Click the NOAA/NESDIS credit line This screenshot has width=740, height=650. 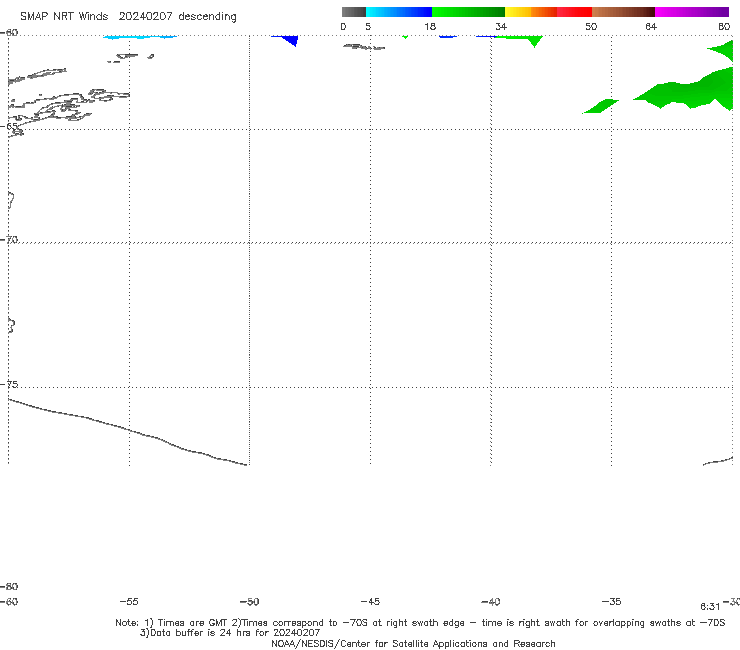click(x=413, y=643)
